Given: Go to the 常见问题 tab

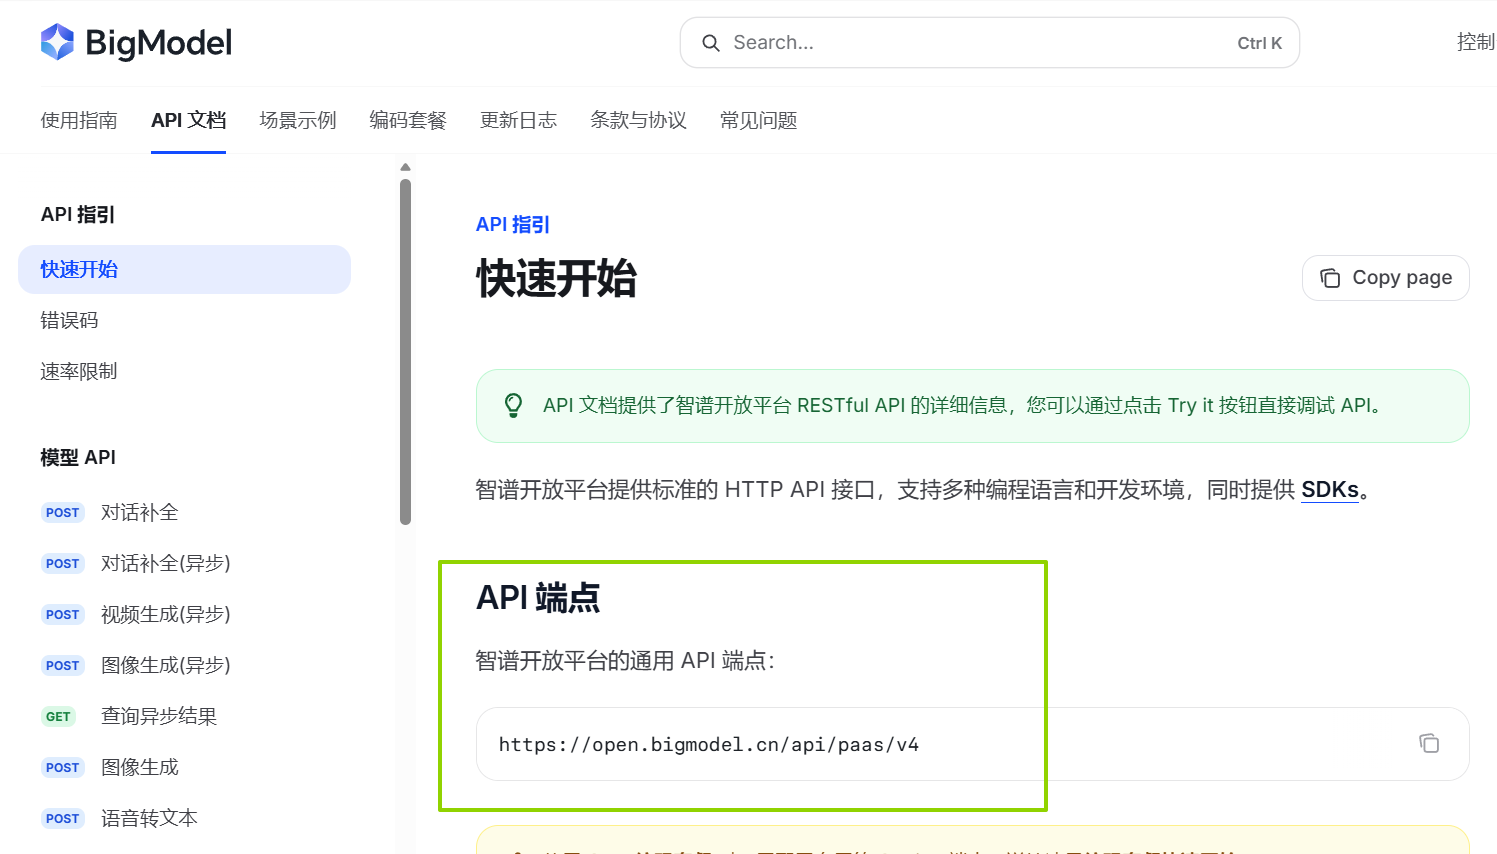Looking at the screenshot, I should click(x=758, y=120).
